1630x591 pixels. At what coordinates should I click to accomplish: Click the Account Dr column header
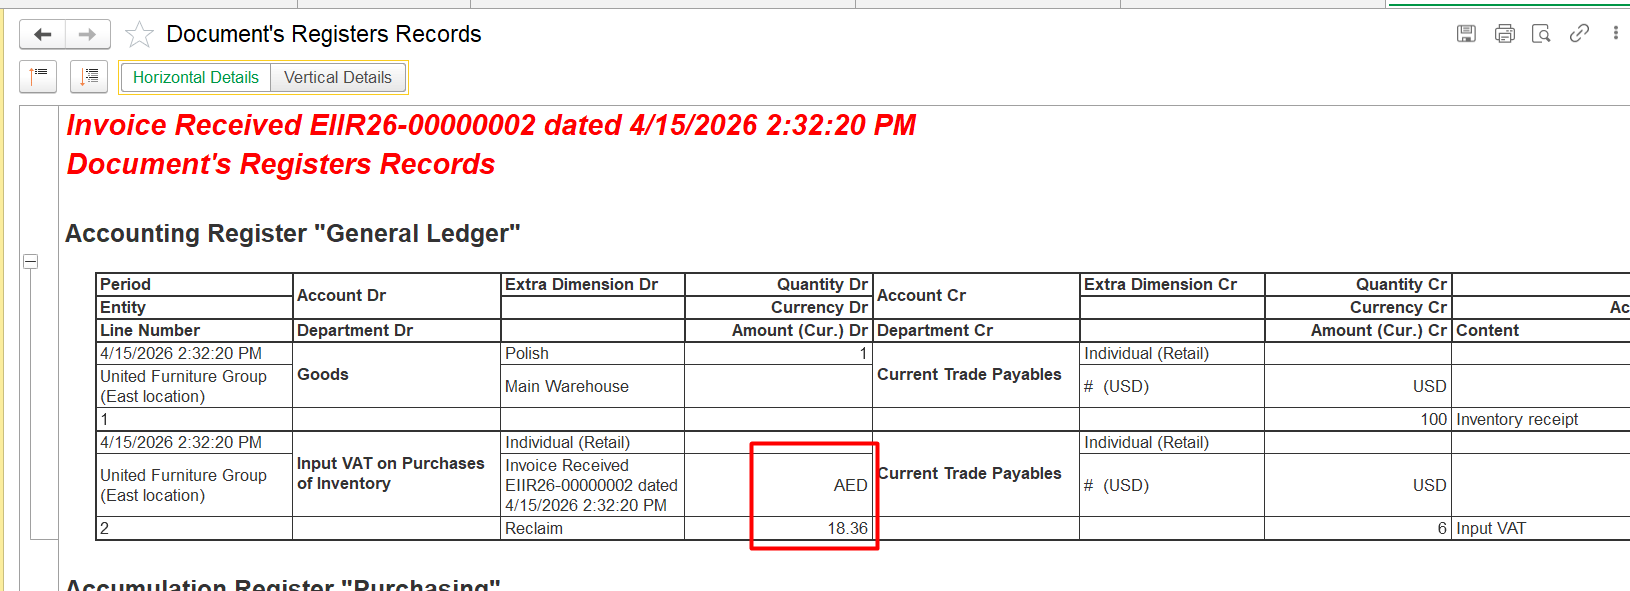coord(341,295)
